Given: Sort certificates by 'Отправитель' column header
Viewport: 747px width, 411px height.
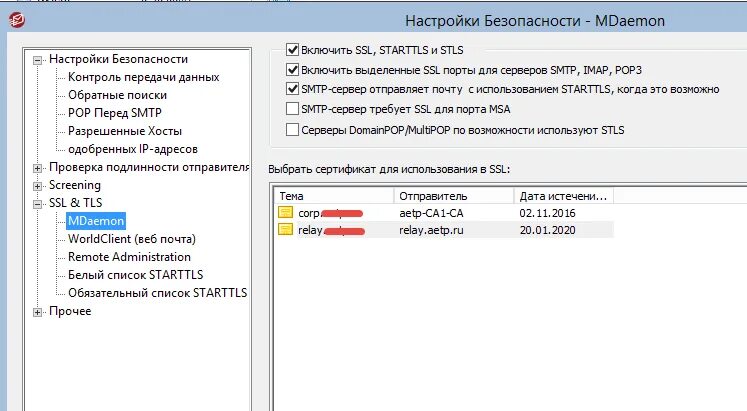Looking at the screenshot, I should pyautogui.click(x=454, y=196).
